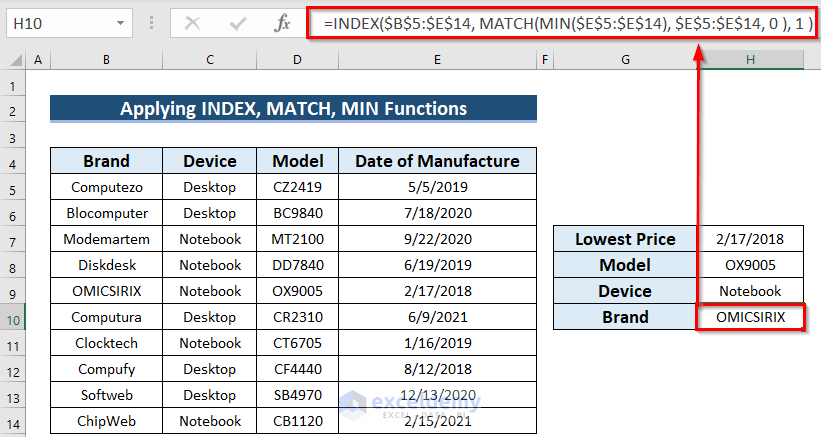Select row 4 header
Screen dimensions: 821x437
14,161
